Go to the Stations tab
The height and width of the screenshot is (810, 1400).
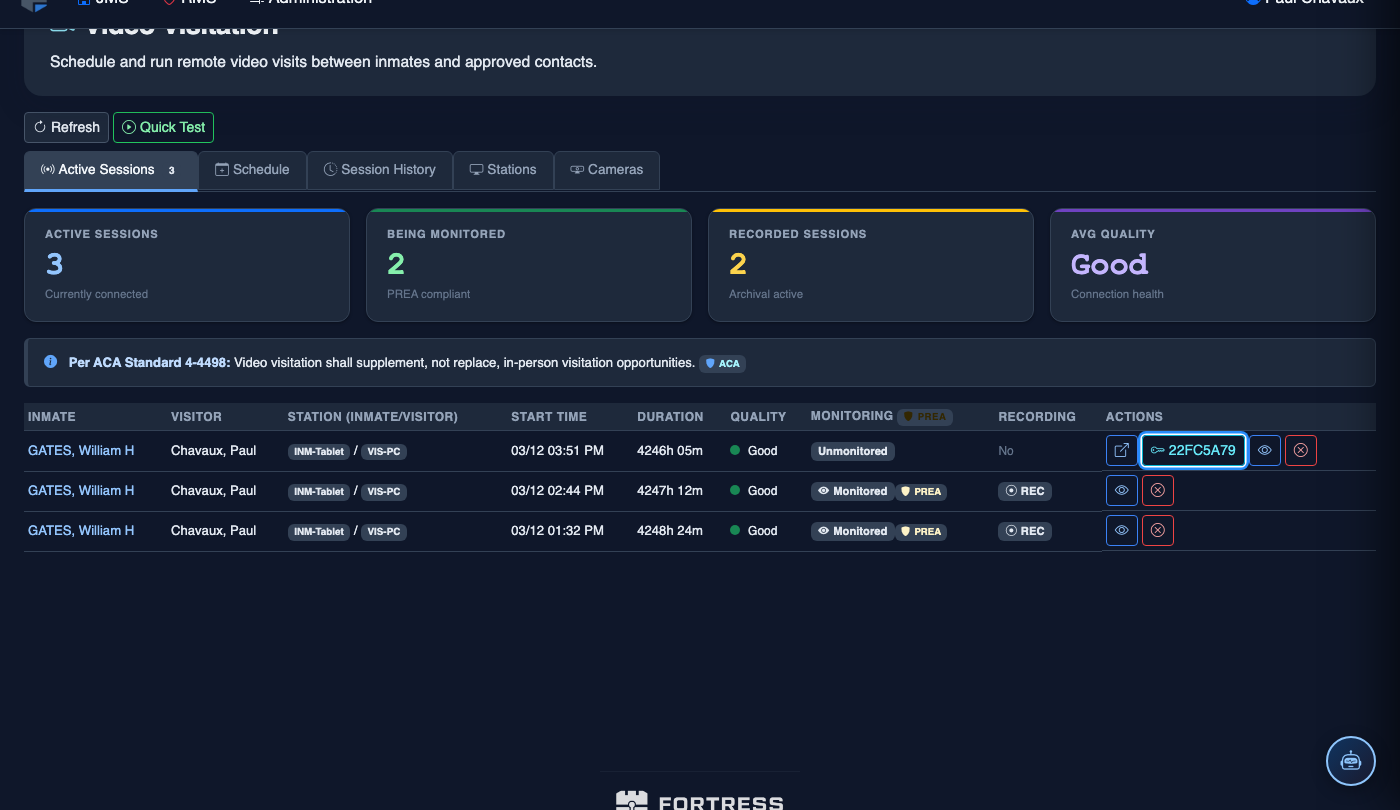(x=503, y=170)
